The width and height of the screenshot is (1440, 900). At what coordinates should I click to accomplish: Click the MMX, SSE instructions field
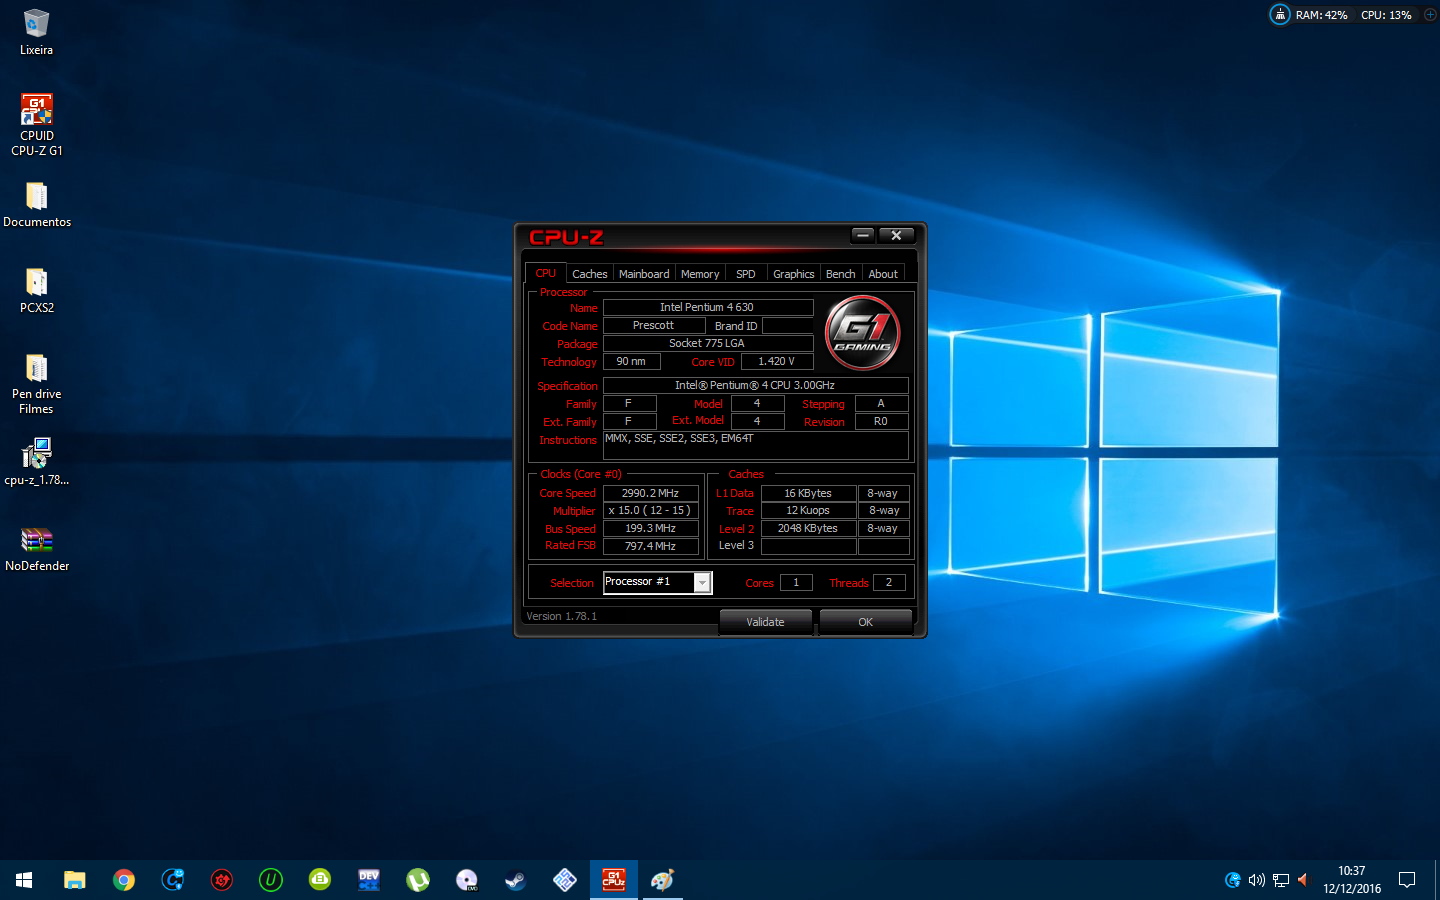[x=755, y=445]
